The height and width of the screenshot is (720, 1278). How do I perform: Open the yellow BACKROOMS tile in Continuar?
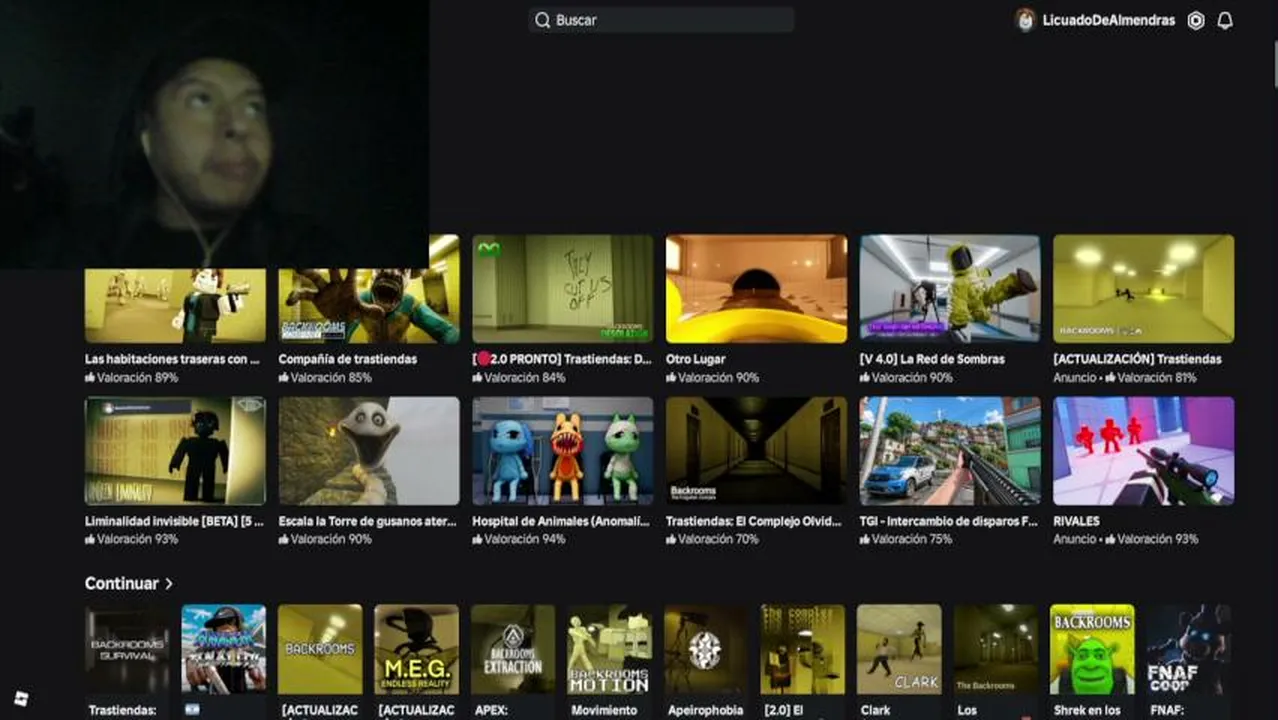[320, 649]
